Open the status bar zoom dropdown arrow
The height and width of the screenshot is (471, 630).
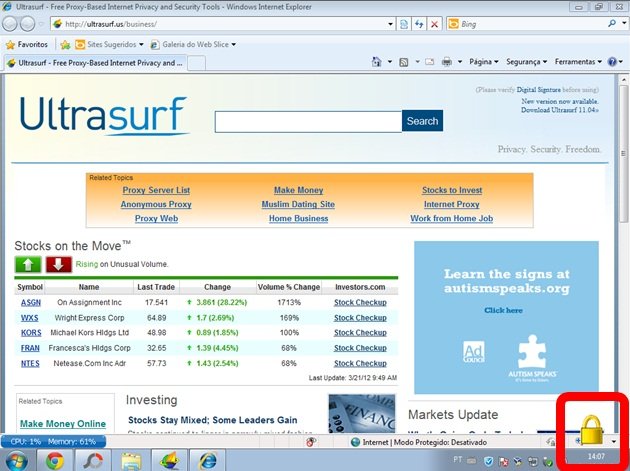[614, 442]
